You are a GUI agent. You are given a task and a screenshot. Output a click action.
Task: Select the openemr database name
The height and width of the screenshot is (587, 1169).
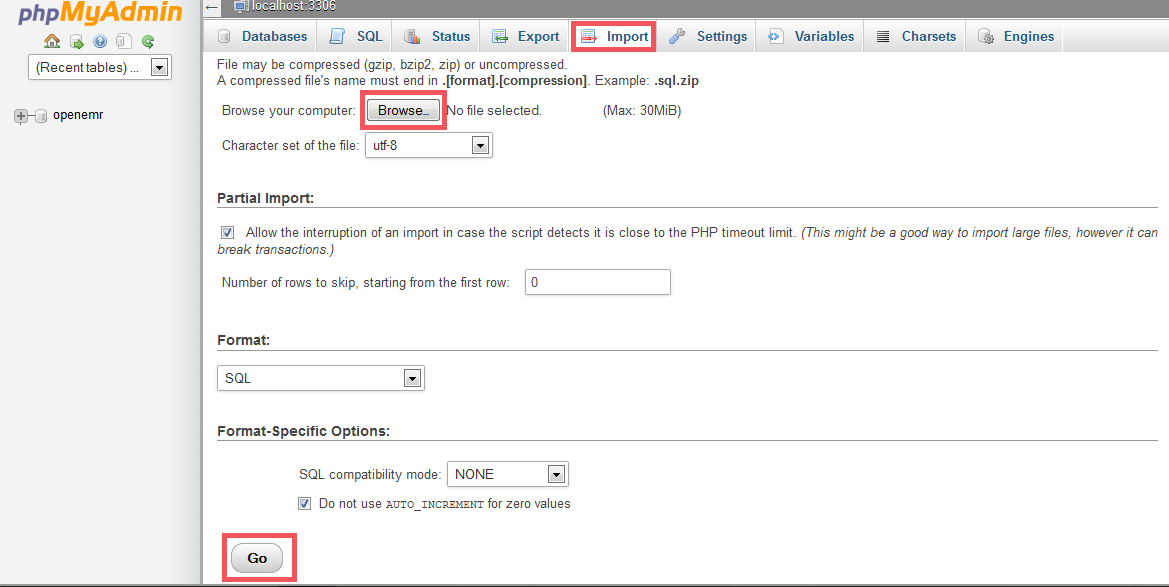78,115
